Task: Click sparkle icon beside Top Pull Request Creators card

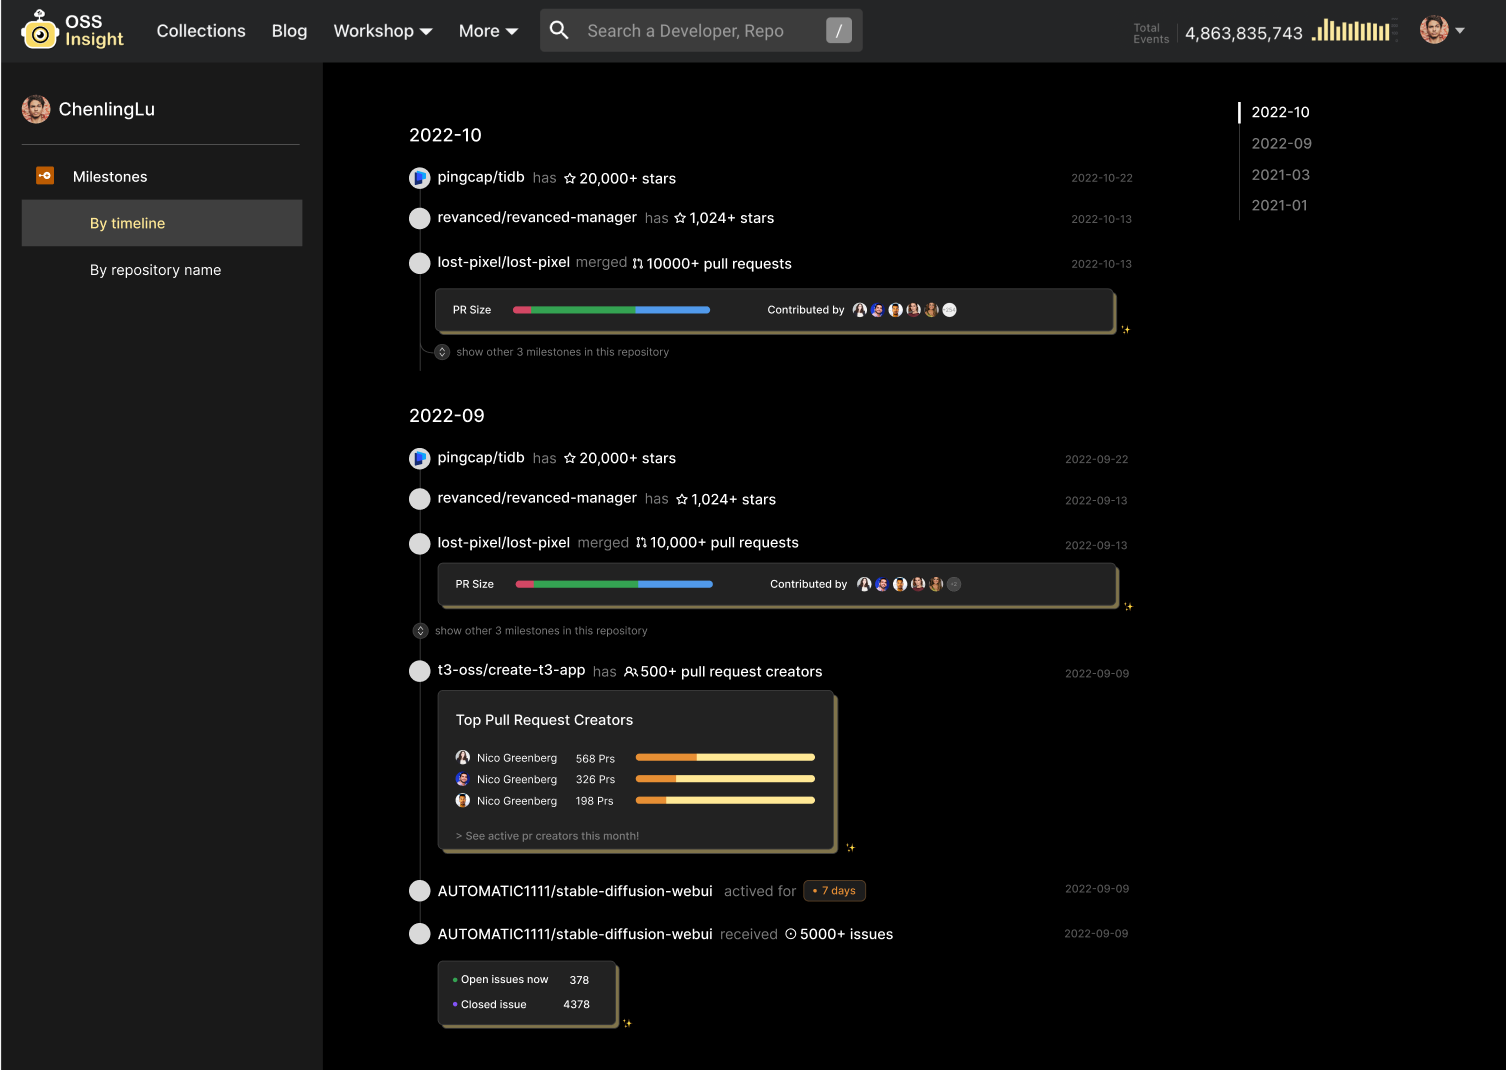Action: (x=851, y=848)
